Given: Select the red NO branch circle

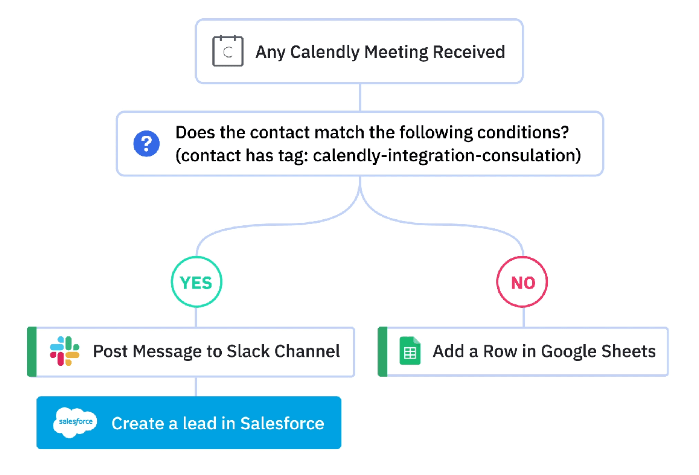Looking at the screenshot, I should tap(522, 283).
